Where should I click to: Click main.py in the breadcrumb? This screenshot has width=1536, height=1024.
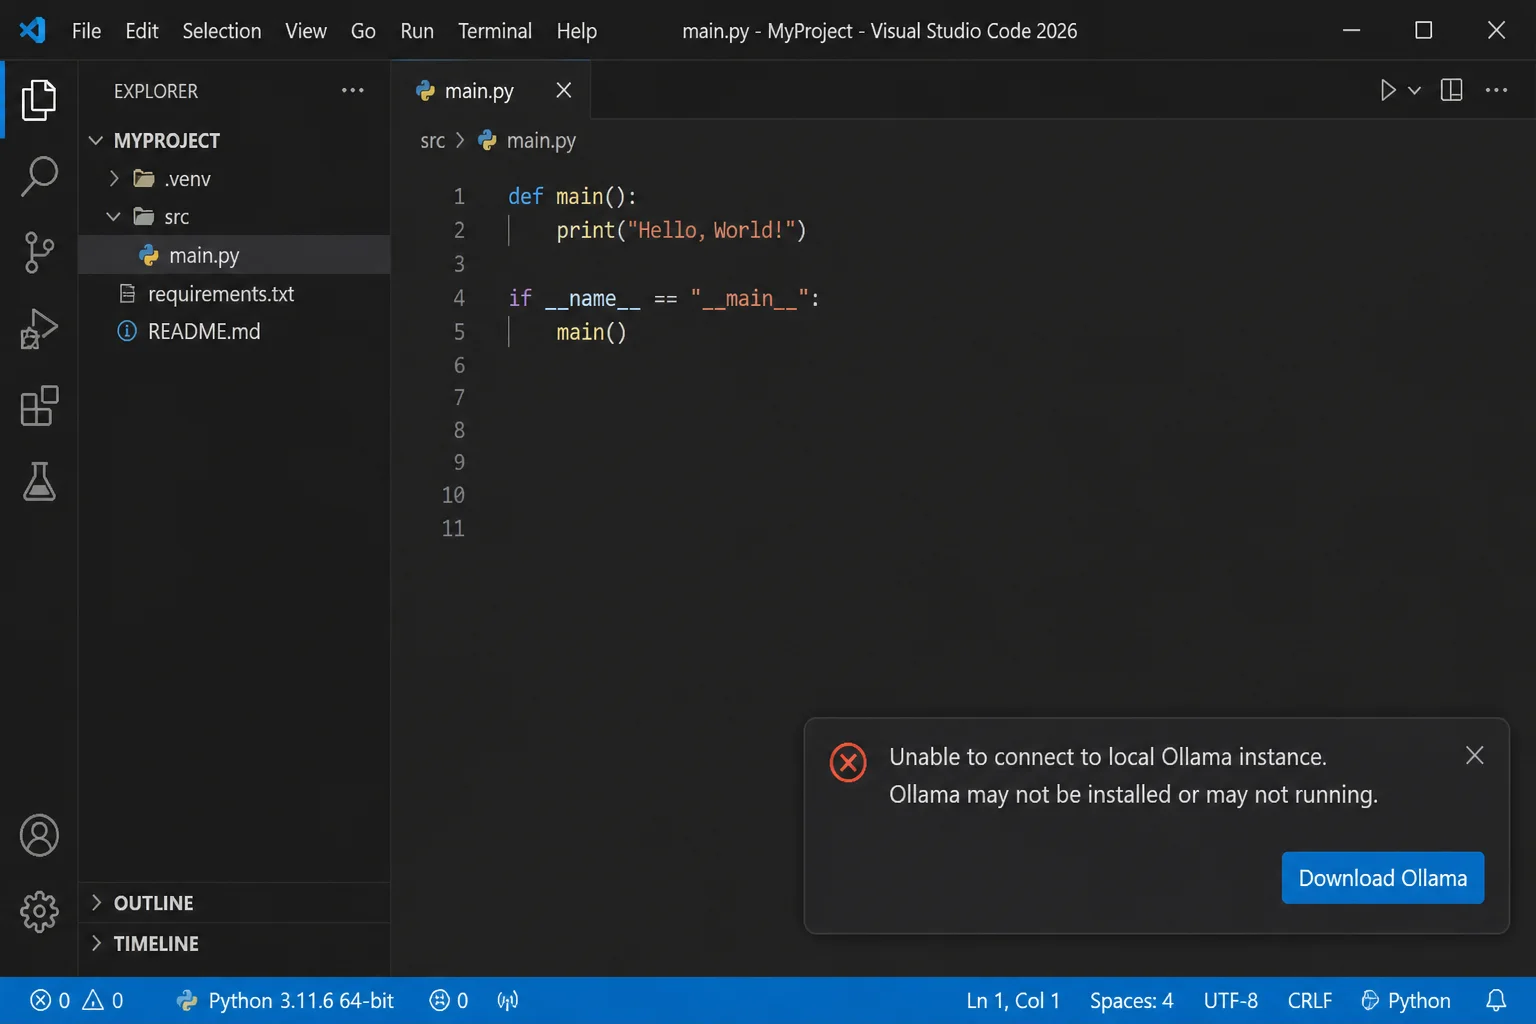click(x=541, y=140)
